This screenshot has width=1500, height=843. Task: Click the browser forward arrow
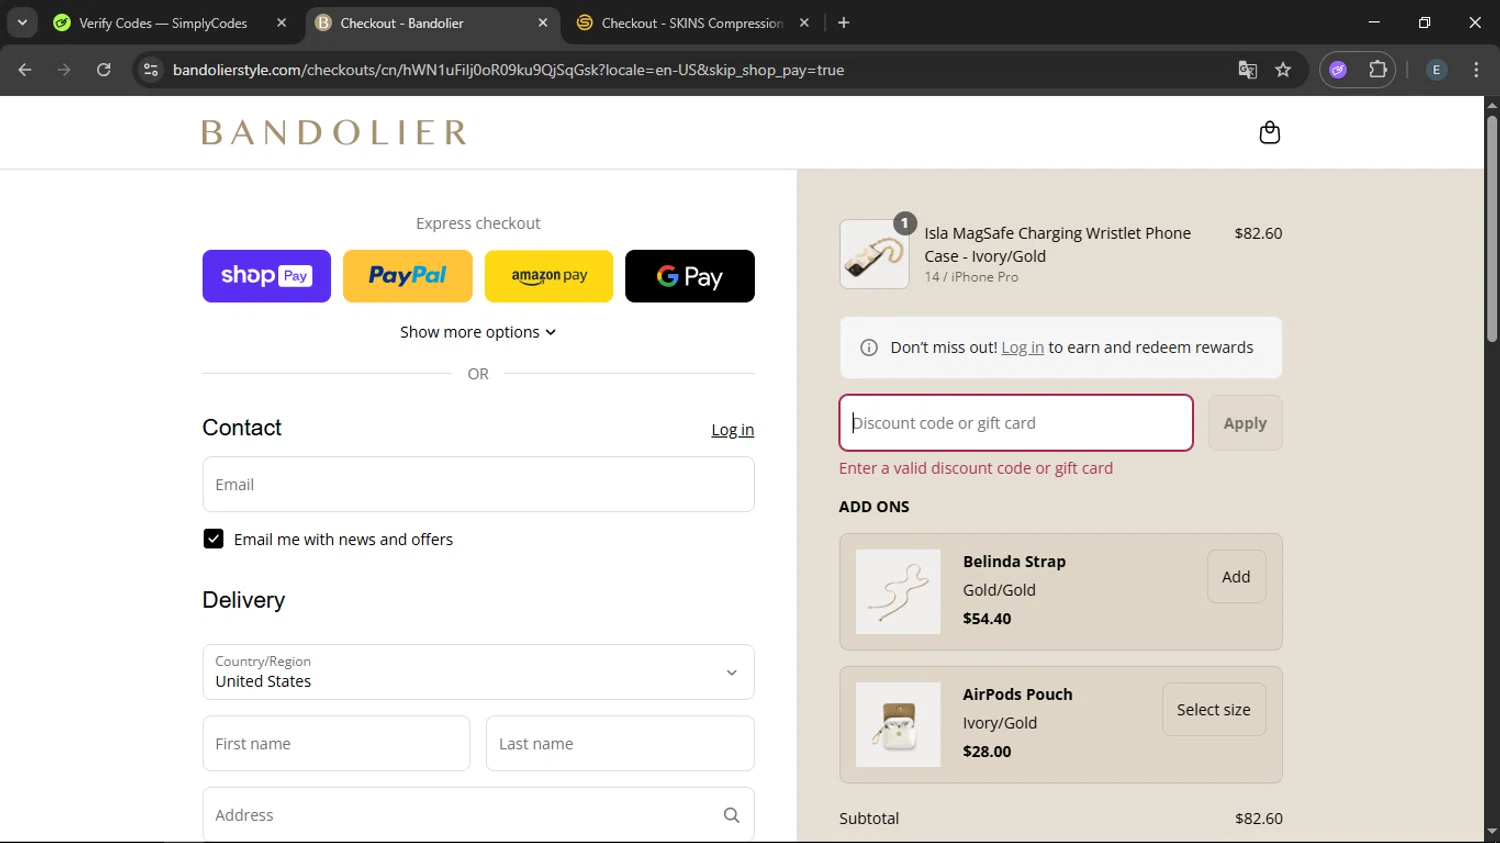(64, 70)
